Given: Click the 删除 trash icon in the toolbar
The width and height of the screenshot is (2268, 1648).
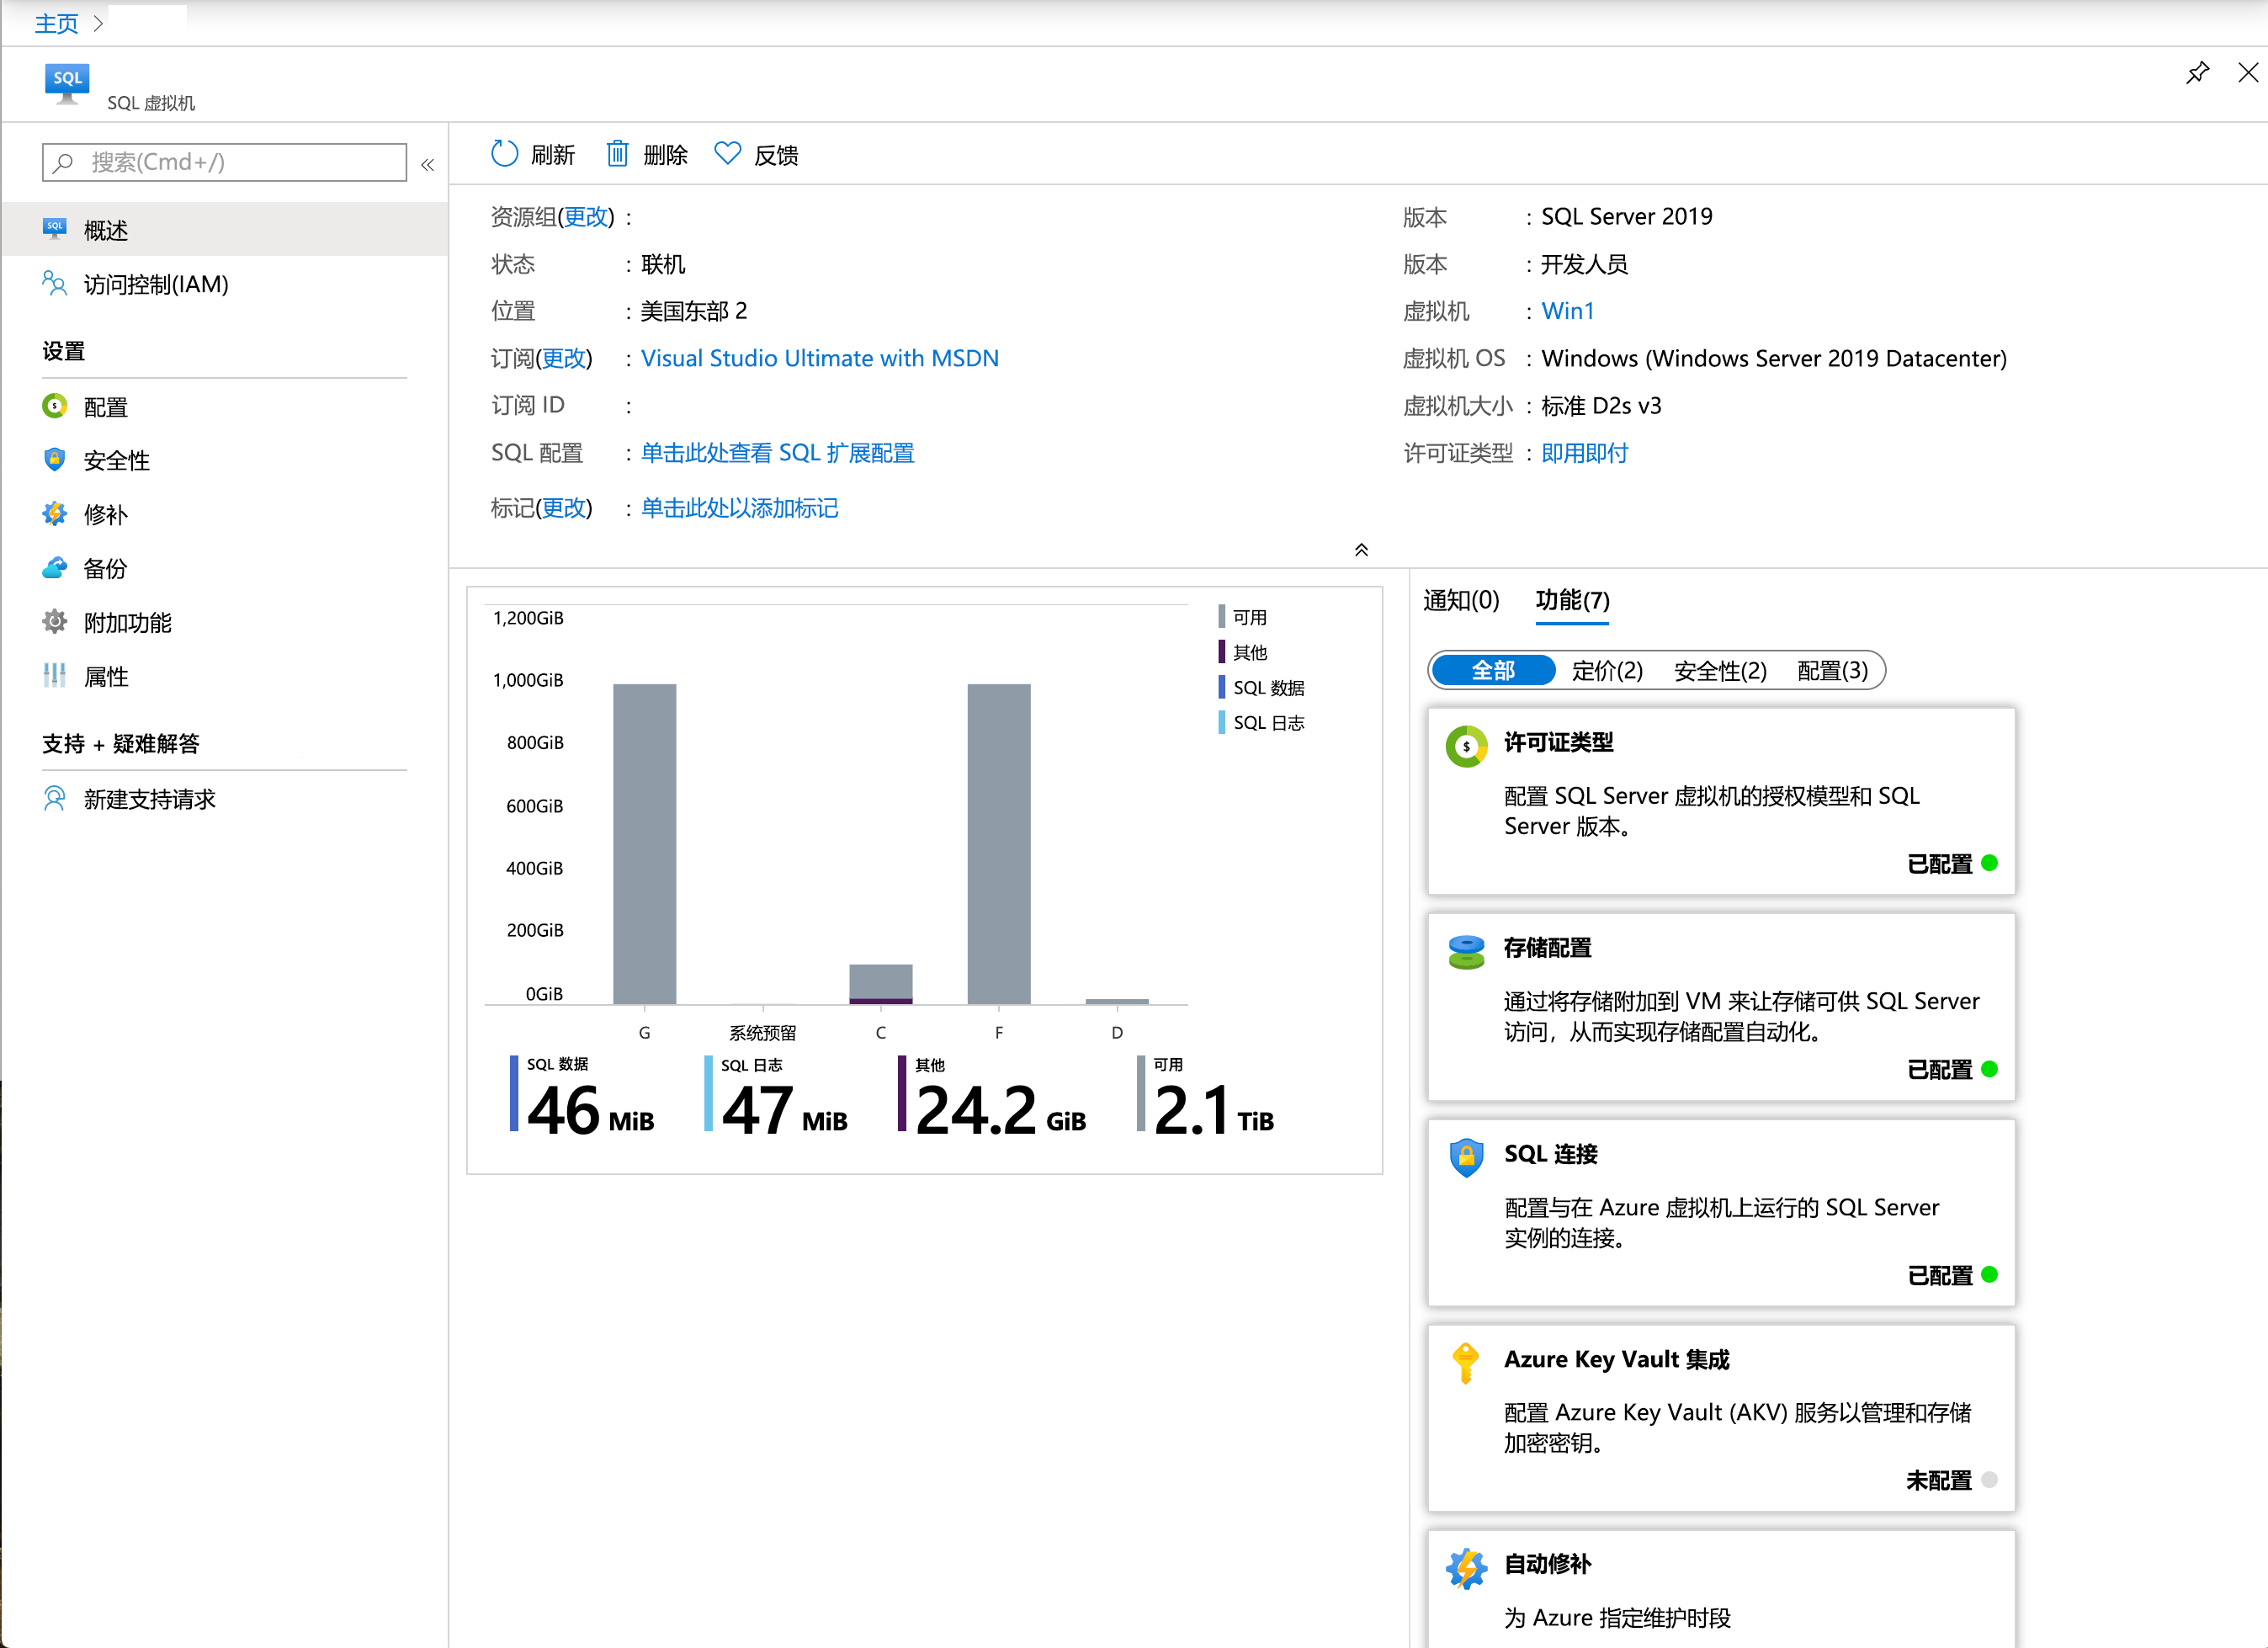Looking at the screenshot, I should point(618,154).
